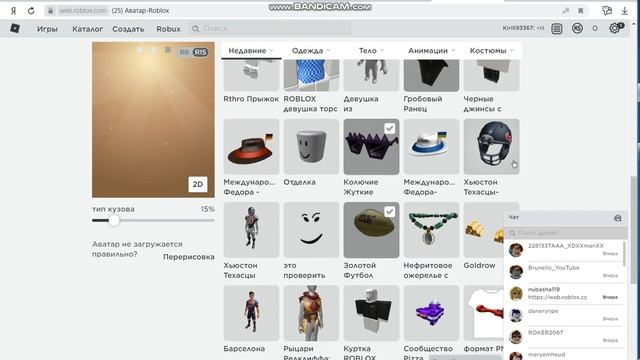Open the Каталог menu
The height and width of the screenshot is (360, 640).
click(87, 29)
